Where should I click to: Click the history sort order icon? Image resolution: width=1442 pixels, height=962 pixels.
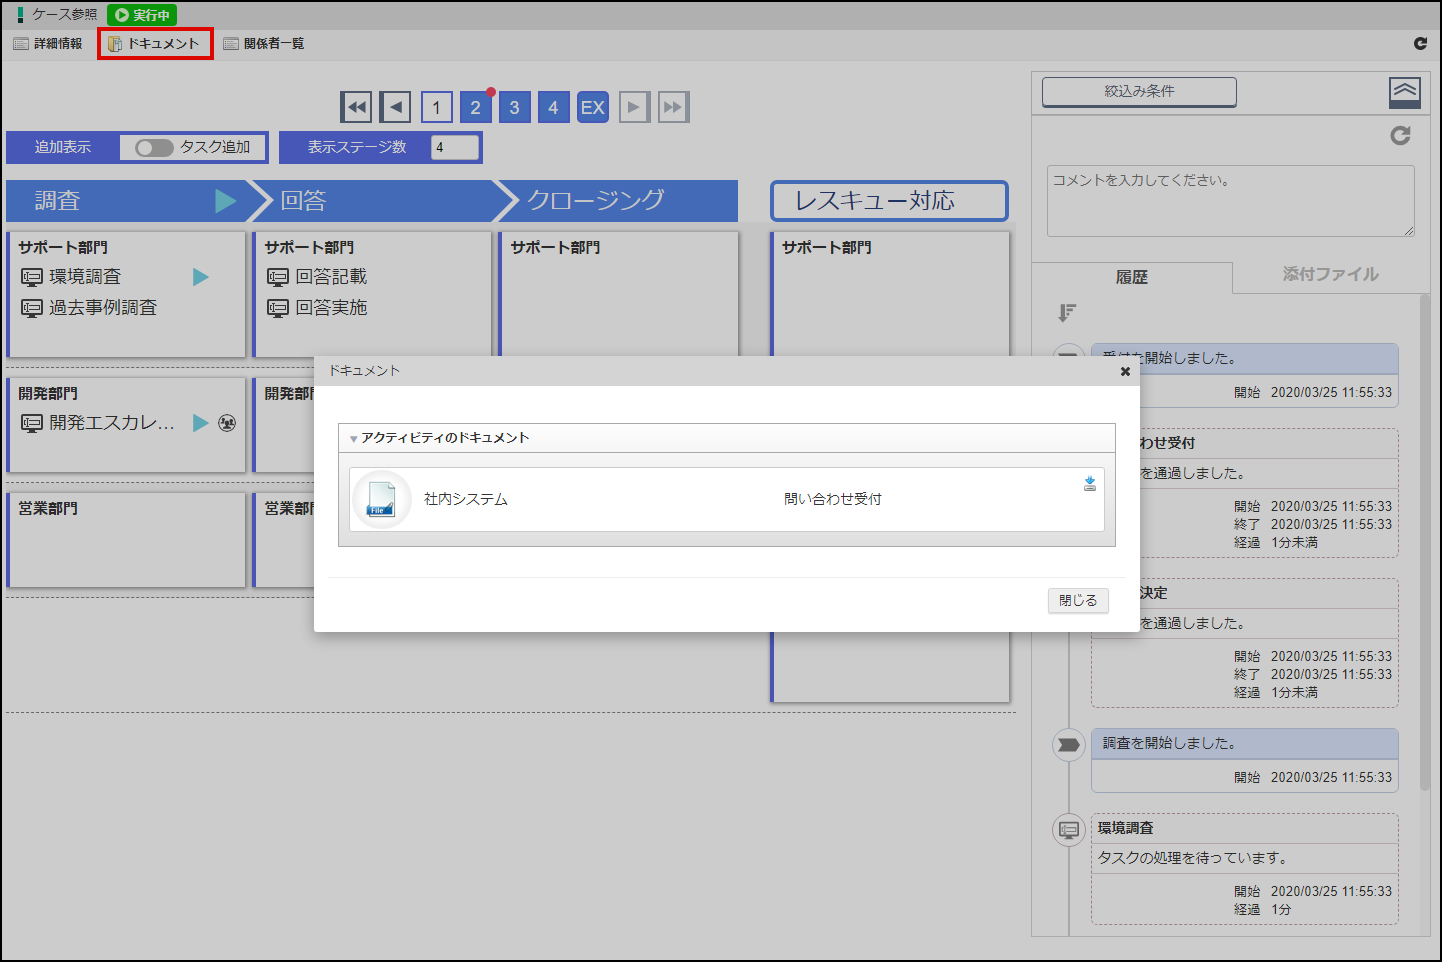tap(1067, 313)
